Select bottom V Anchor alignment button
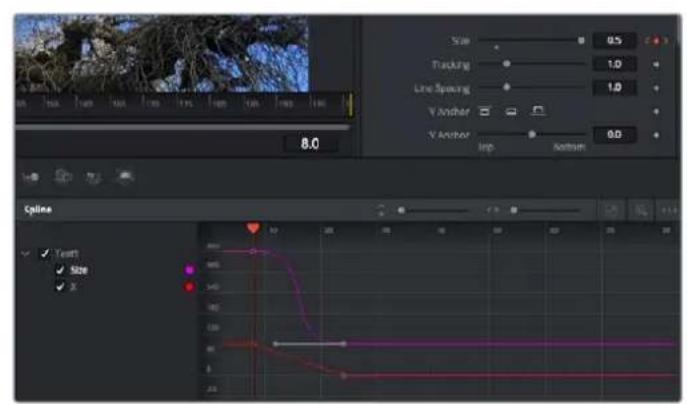Viewport: 687px width, 404px height. (x=538, y=111)
